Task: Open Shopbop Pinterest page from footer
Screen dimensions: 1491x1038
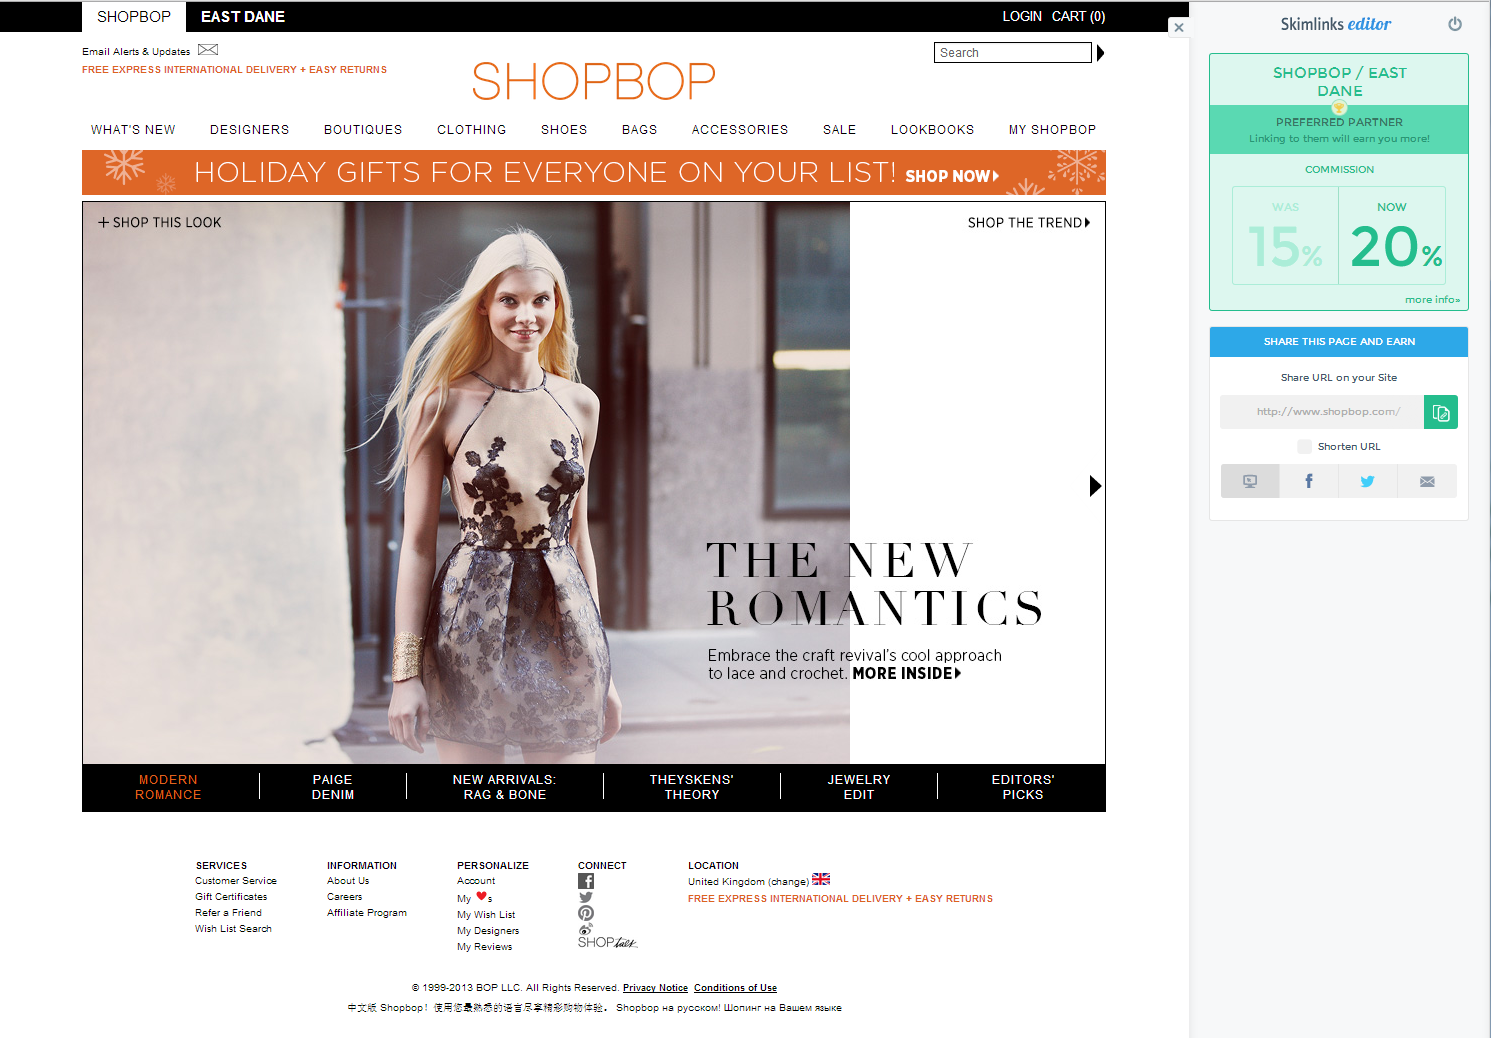Action: pos(586,913)
